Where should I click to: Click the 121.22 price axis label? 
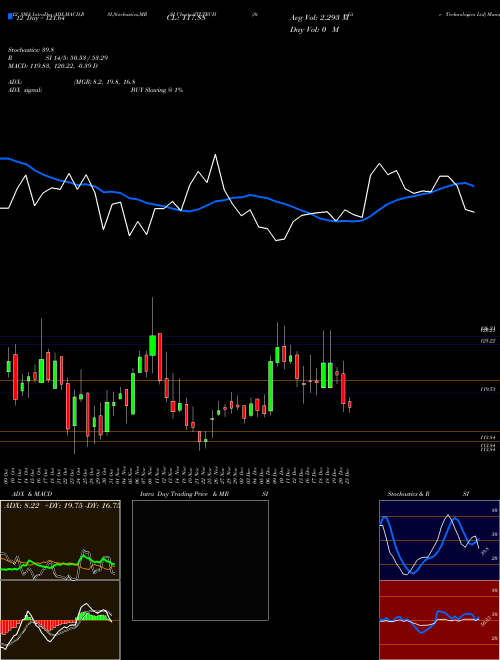(488, 341)
